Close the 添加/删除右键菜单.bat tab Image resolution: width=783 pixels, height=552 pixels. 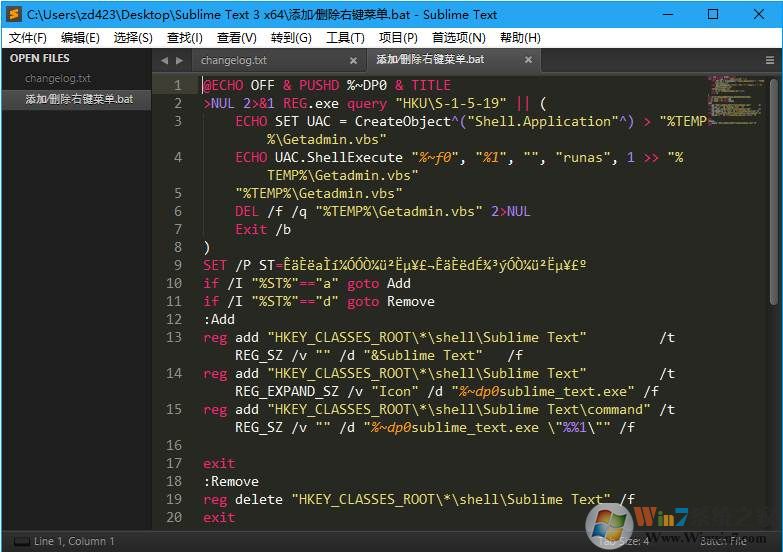(x=528, y=59)
